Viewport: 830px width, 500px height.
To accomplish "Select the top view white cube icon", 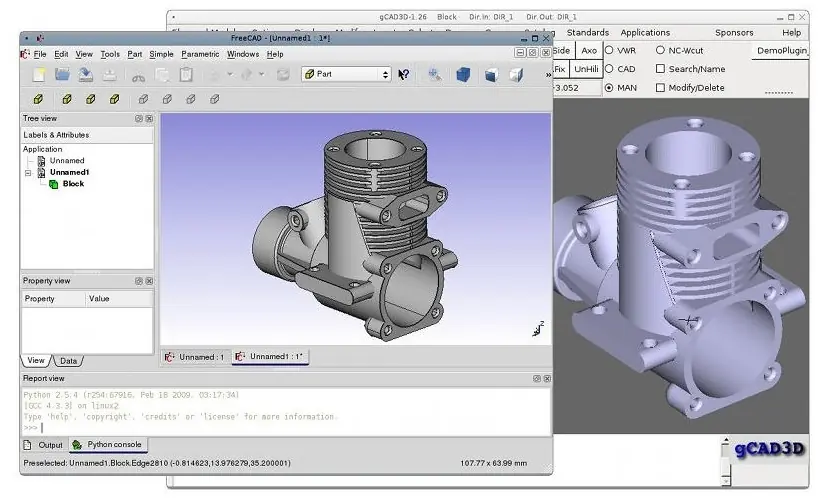I will (516, 75).
